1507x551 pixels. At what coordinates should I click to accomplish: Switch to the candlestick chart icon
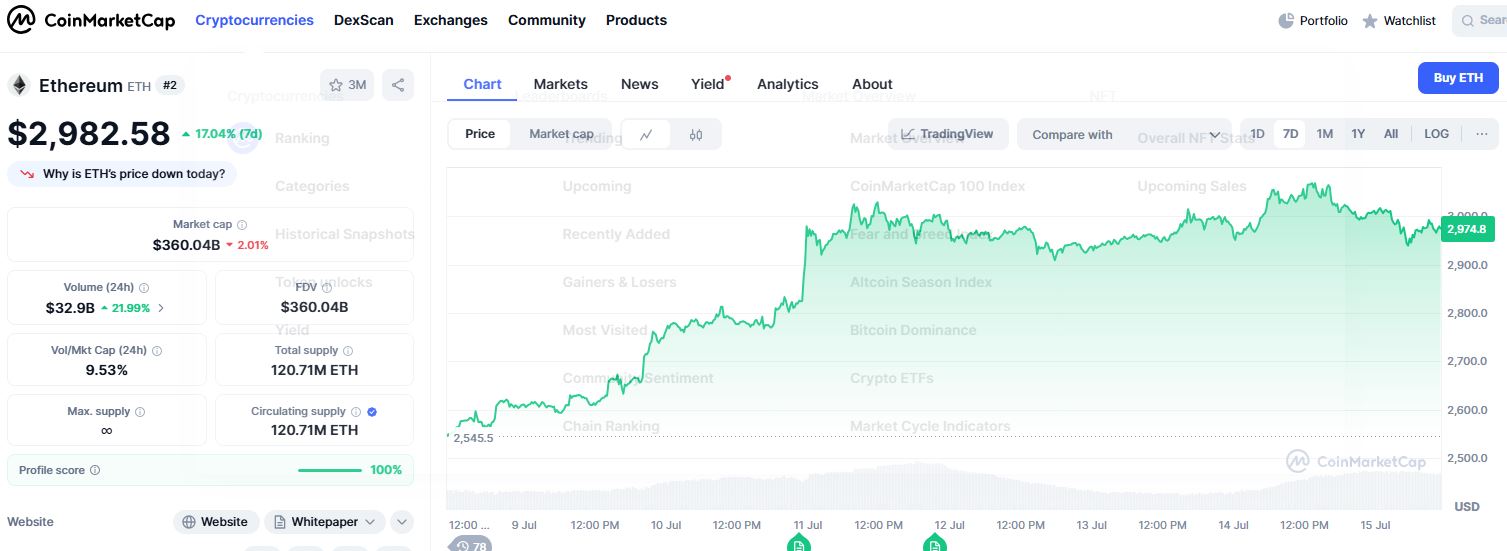pos(696,134)
